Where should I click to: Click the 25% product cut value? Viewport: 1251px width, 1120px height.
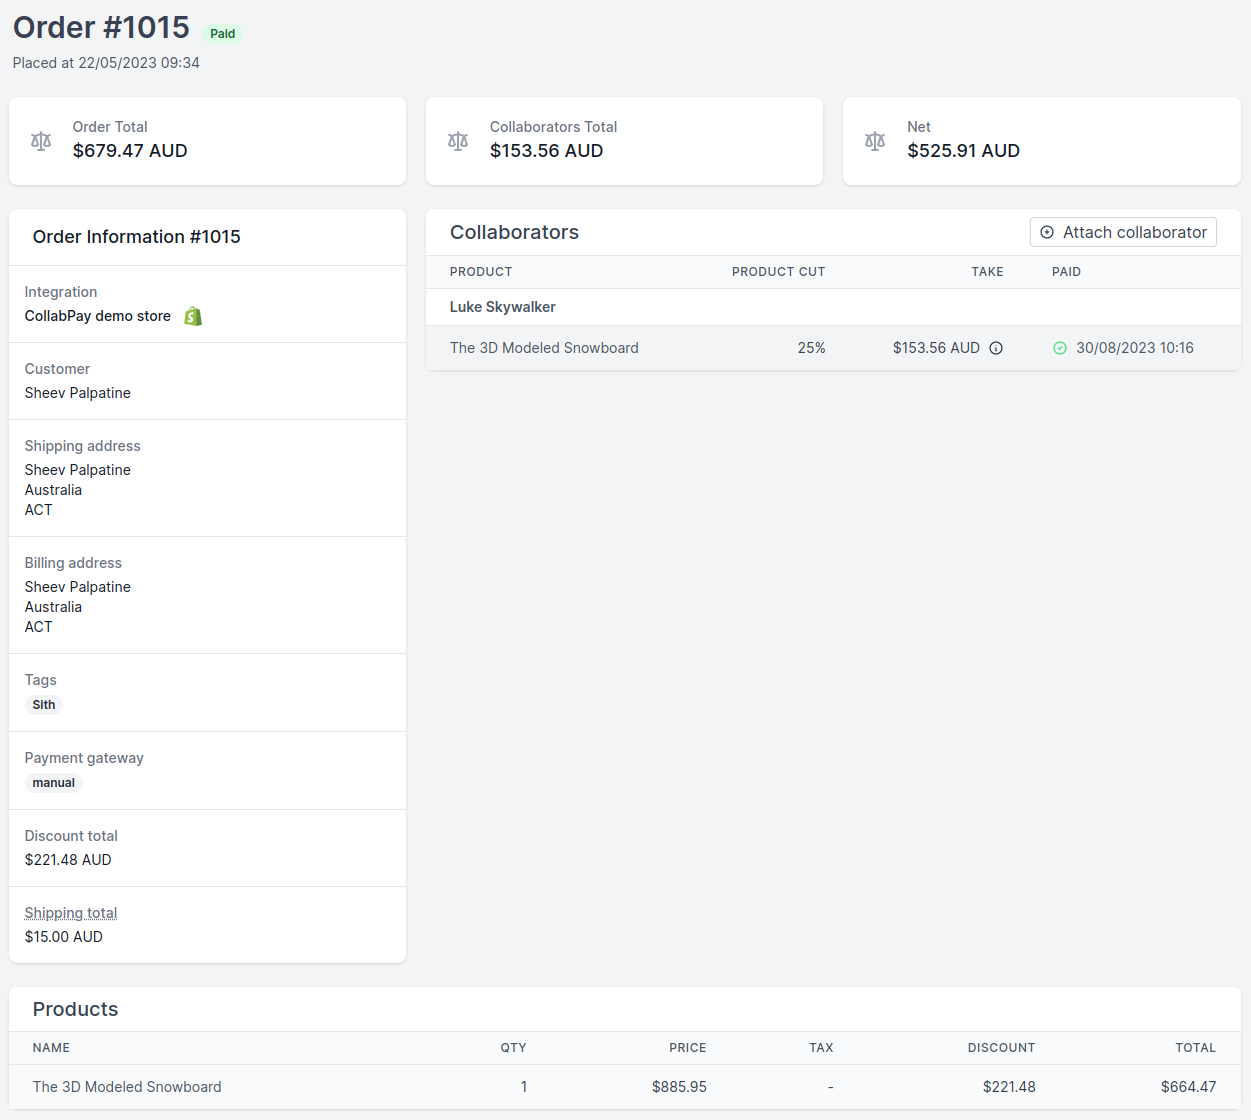click(812, 348)
